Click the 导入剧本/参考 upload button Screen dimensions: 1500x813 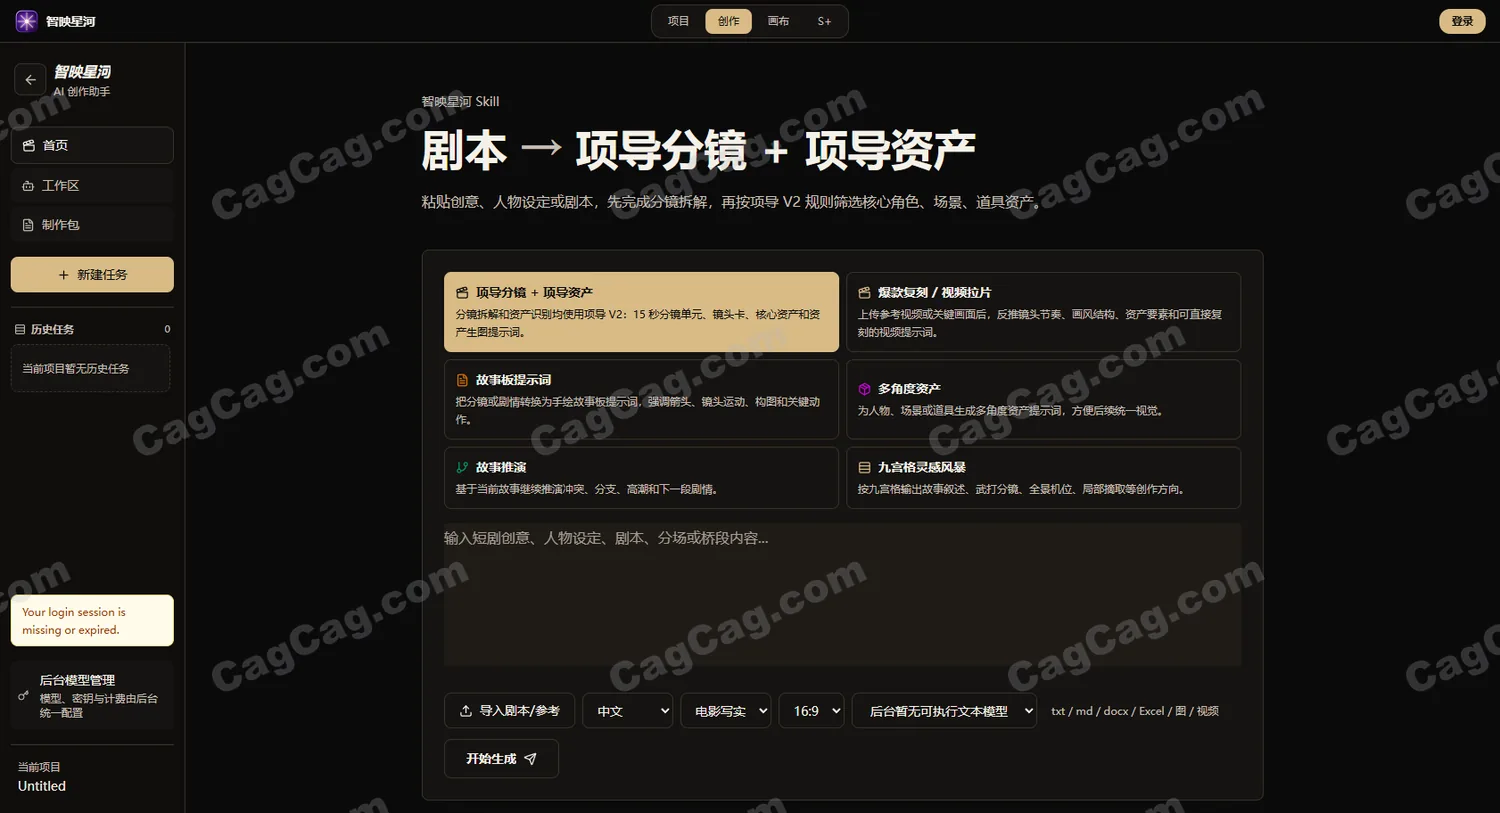point(509,711)
